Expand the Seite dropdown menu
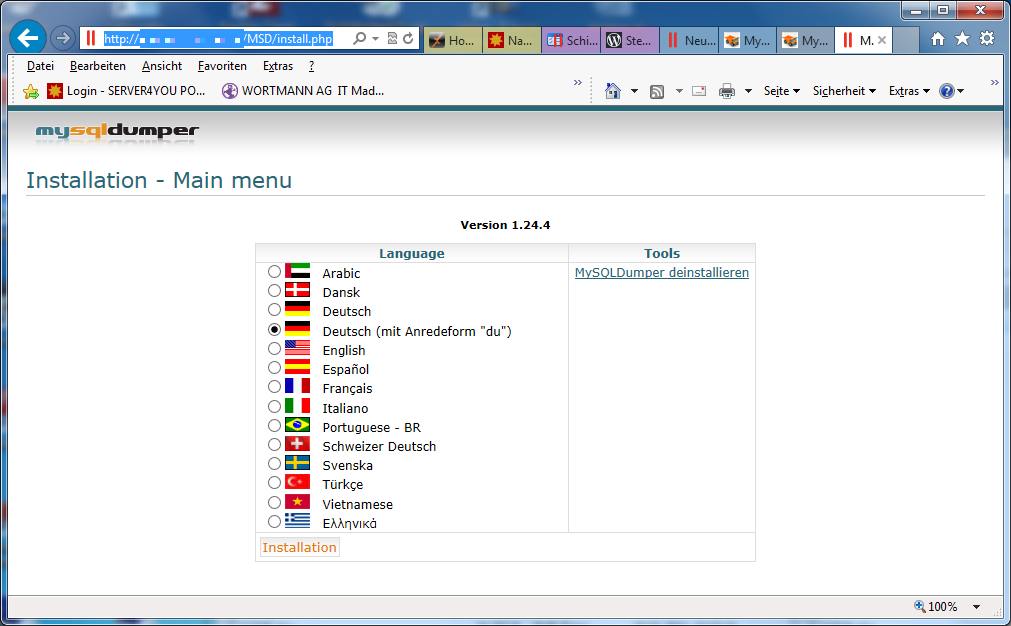The width and height of the screenshot is (1011, 626). (x=782, y=91)
